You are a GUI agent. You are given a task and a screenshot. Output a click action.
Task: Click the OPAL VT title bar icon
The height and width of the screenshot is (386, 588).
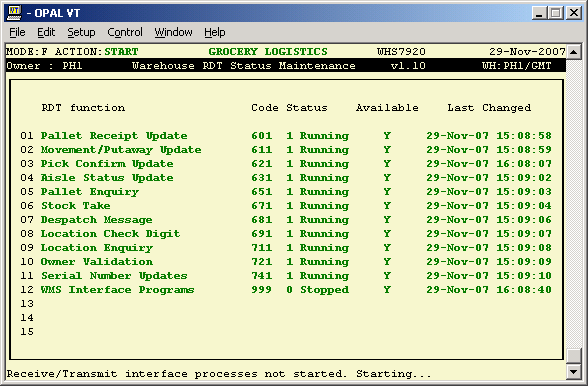15,12
